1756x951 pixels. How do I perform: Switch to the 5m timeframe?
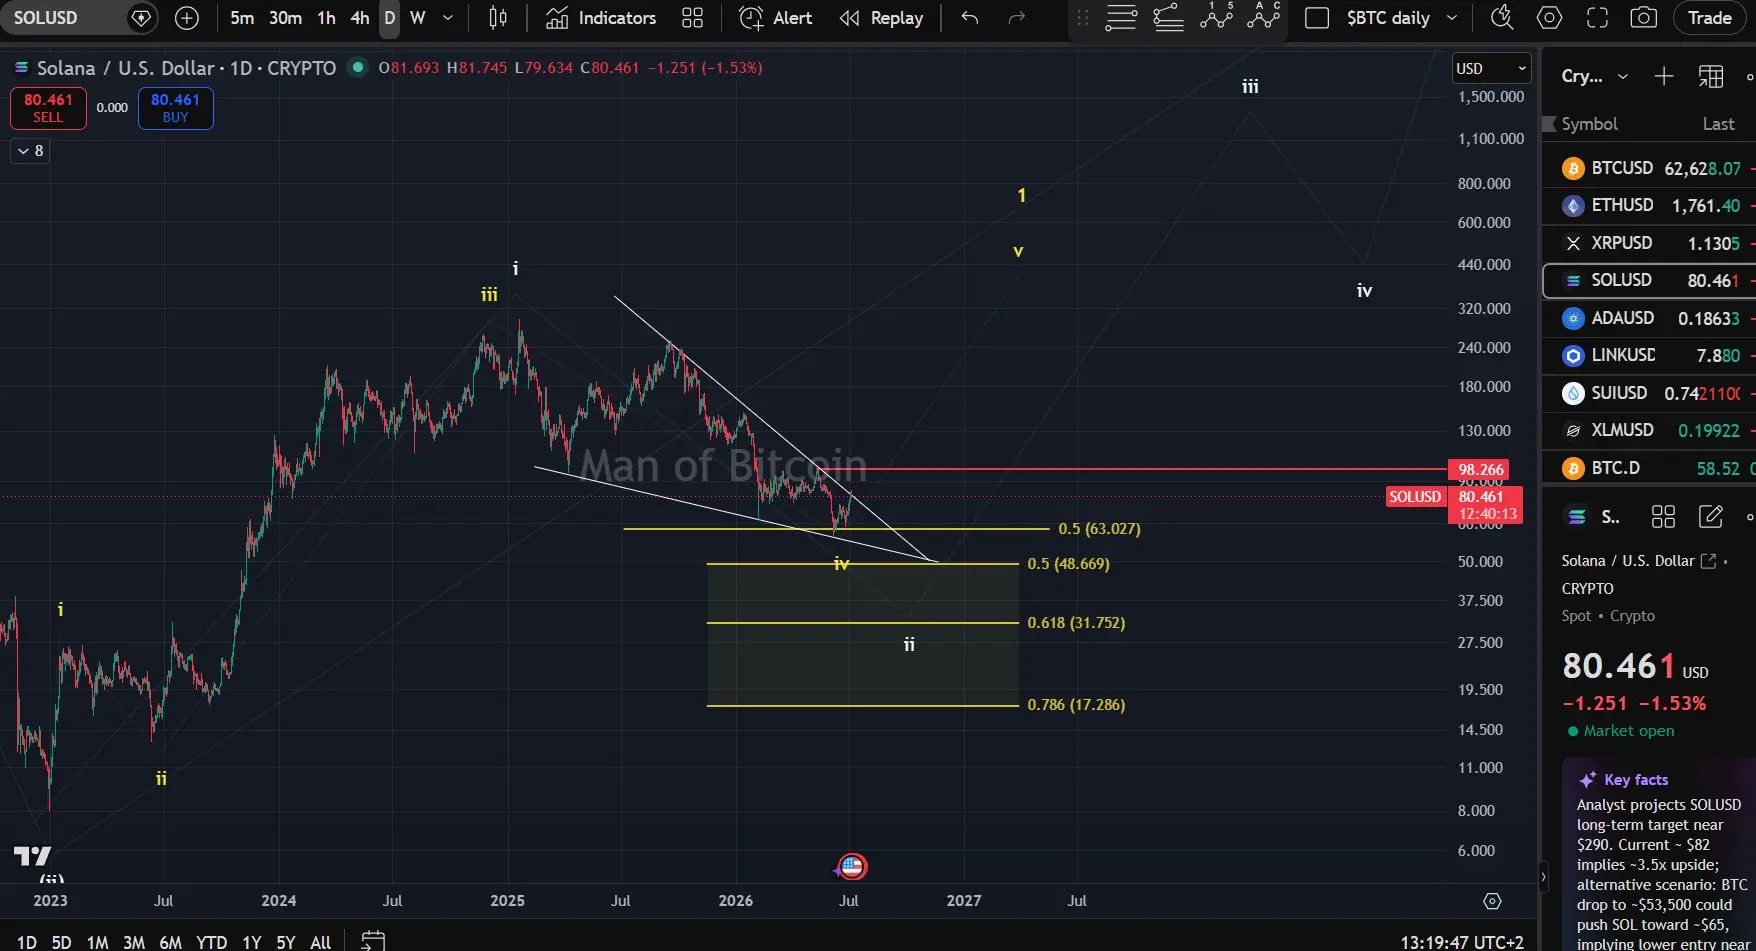[242, 18]
